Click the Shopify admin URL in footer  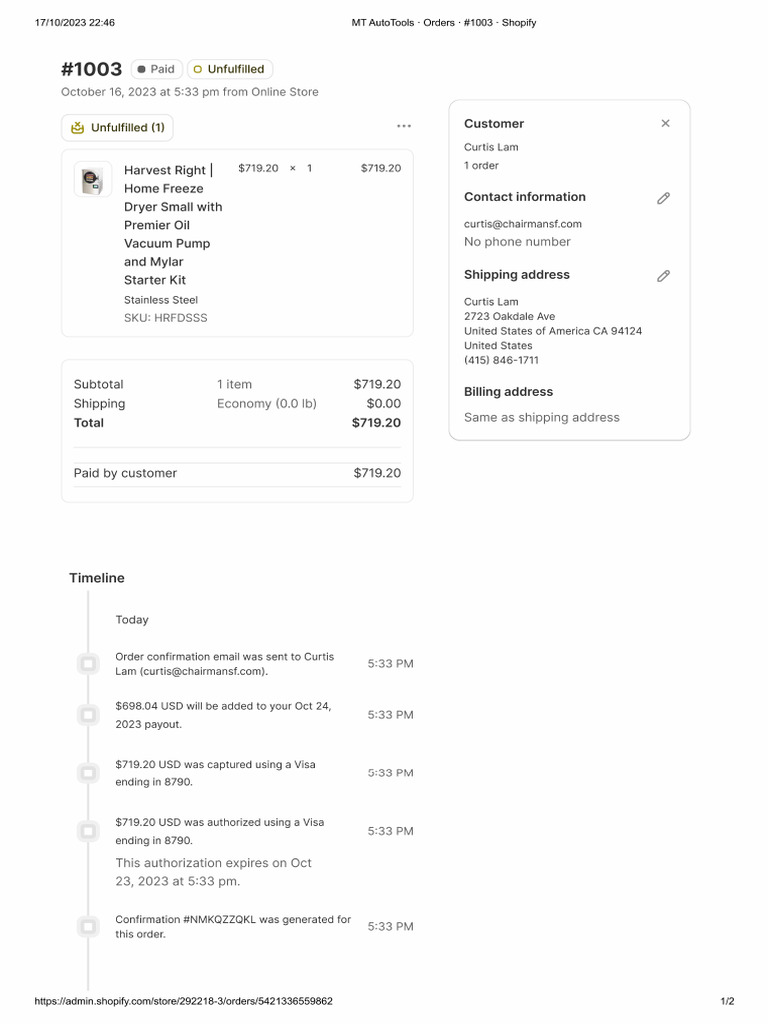click(183, 1001)
